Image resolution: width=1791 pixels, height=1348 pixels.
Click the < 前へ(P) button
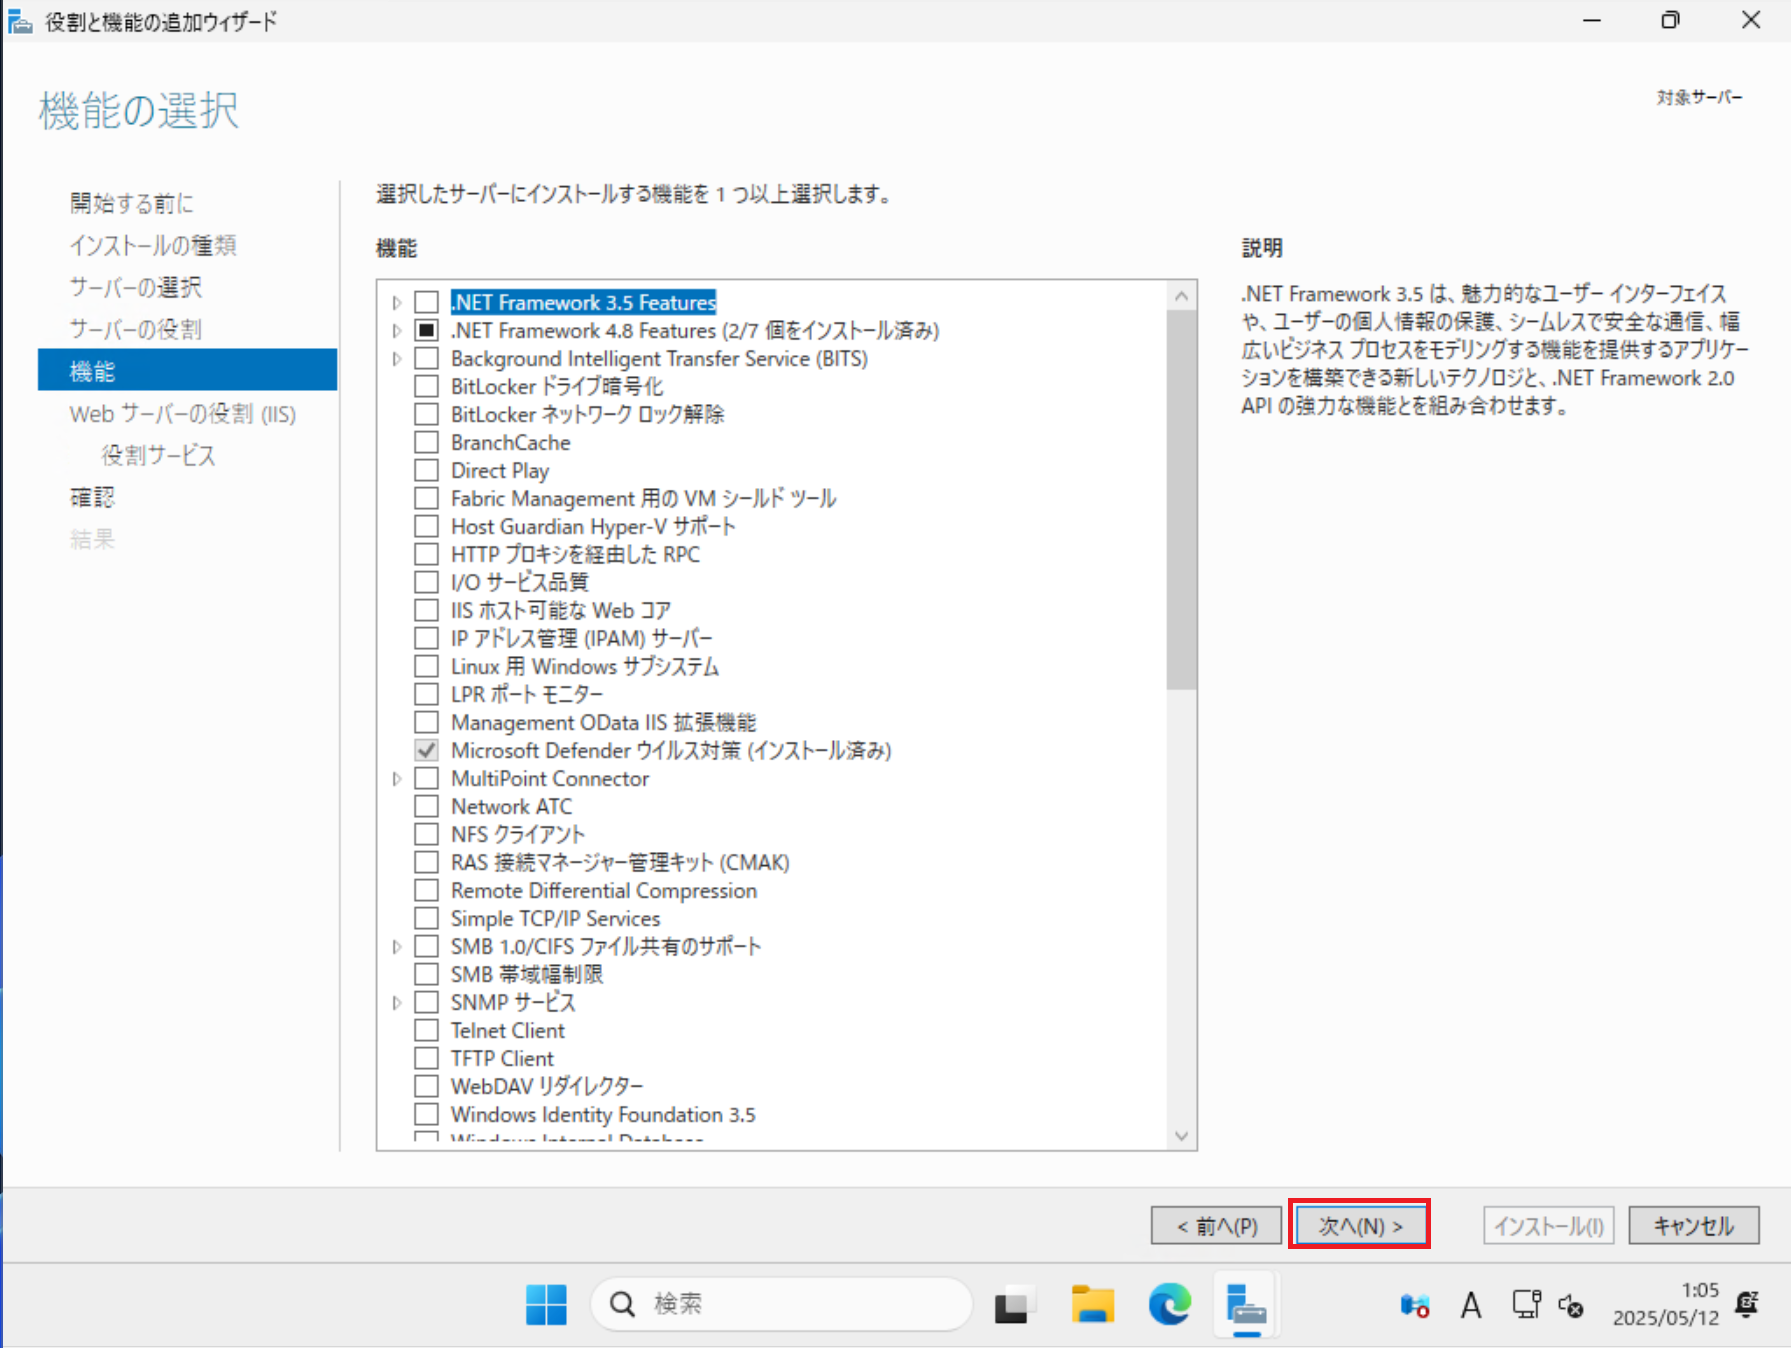[1216, 1225]
